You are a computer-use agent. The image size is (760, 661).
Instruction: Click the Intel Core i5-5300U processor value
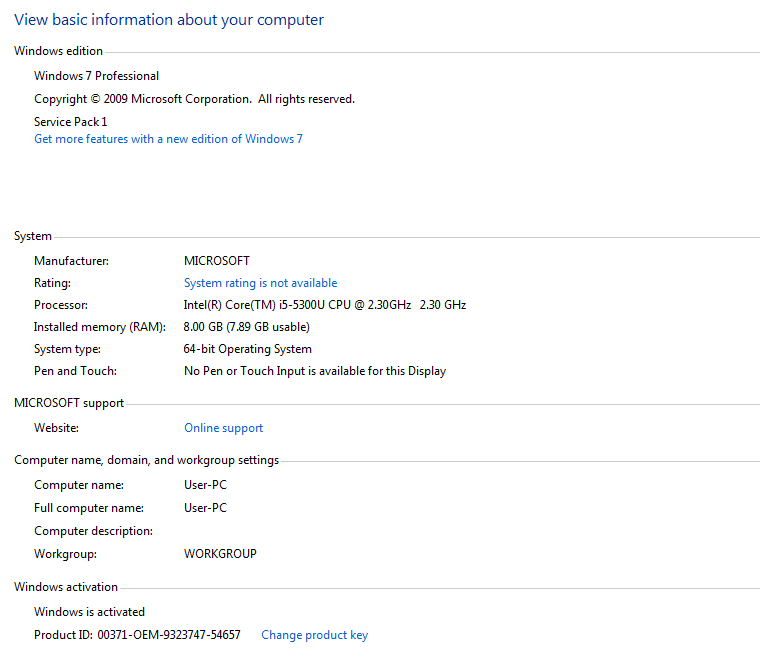click(x=325, y=305)
